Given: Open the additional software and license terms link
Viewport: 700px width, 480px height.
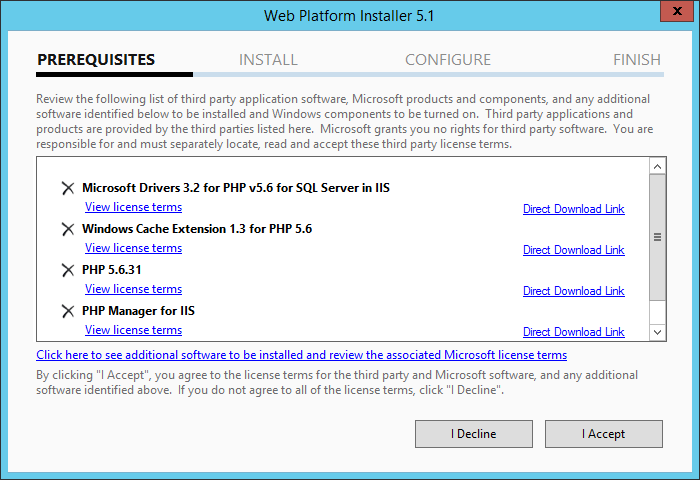Looking at the screenshot, I should click(x=301, y=355).
